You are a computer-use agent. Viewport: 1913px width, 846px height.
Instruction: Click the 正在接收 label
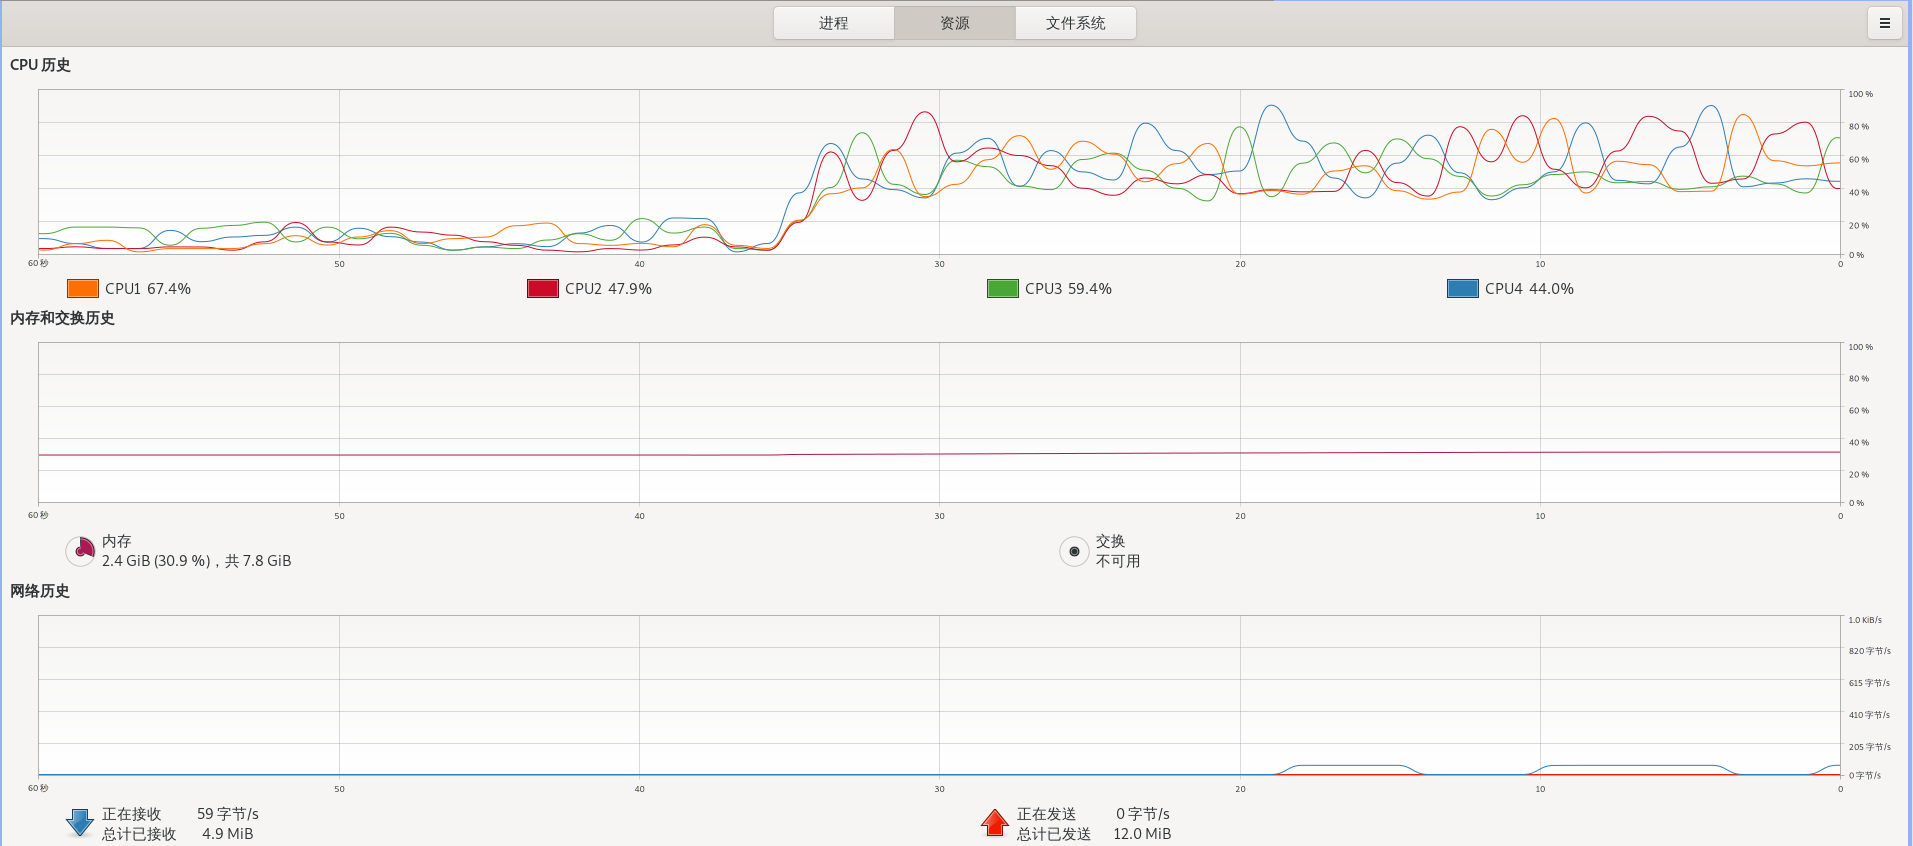[132, 814]
